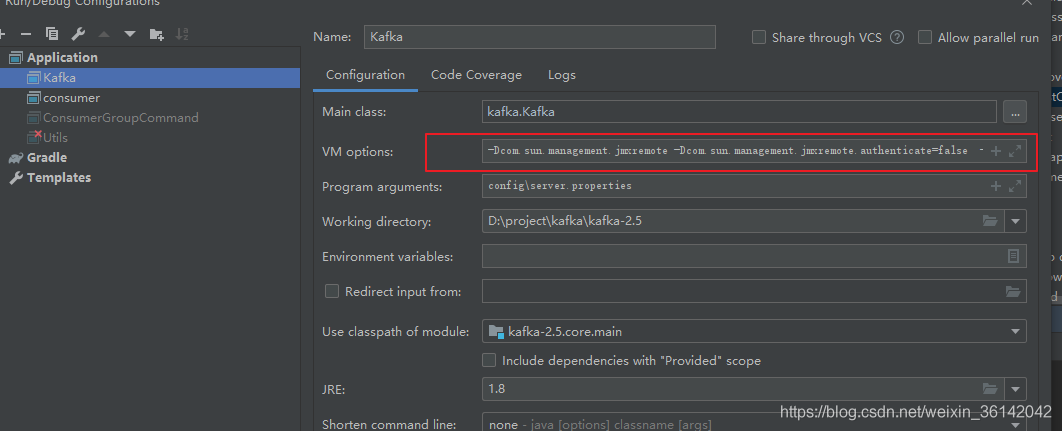This screenshot has width=1062, height=431.
Task: Browse file for Redirect input from
Action: point(1013,291)
